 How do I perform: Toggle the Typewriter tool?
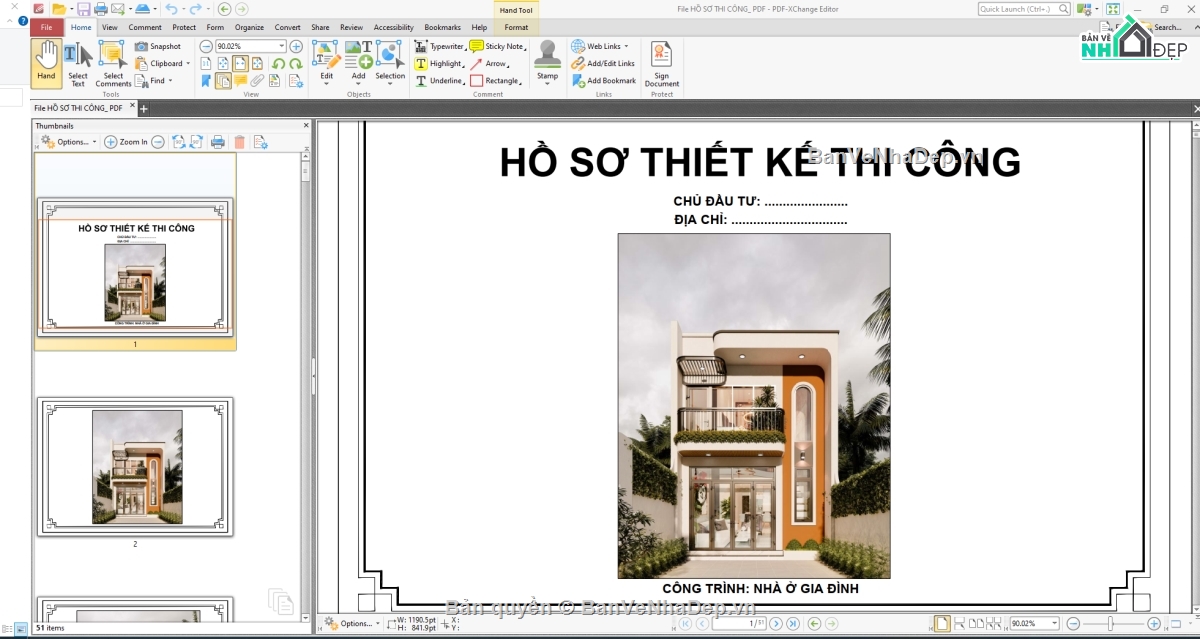440,46
